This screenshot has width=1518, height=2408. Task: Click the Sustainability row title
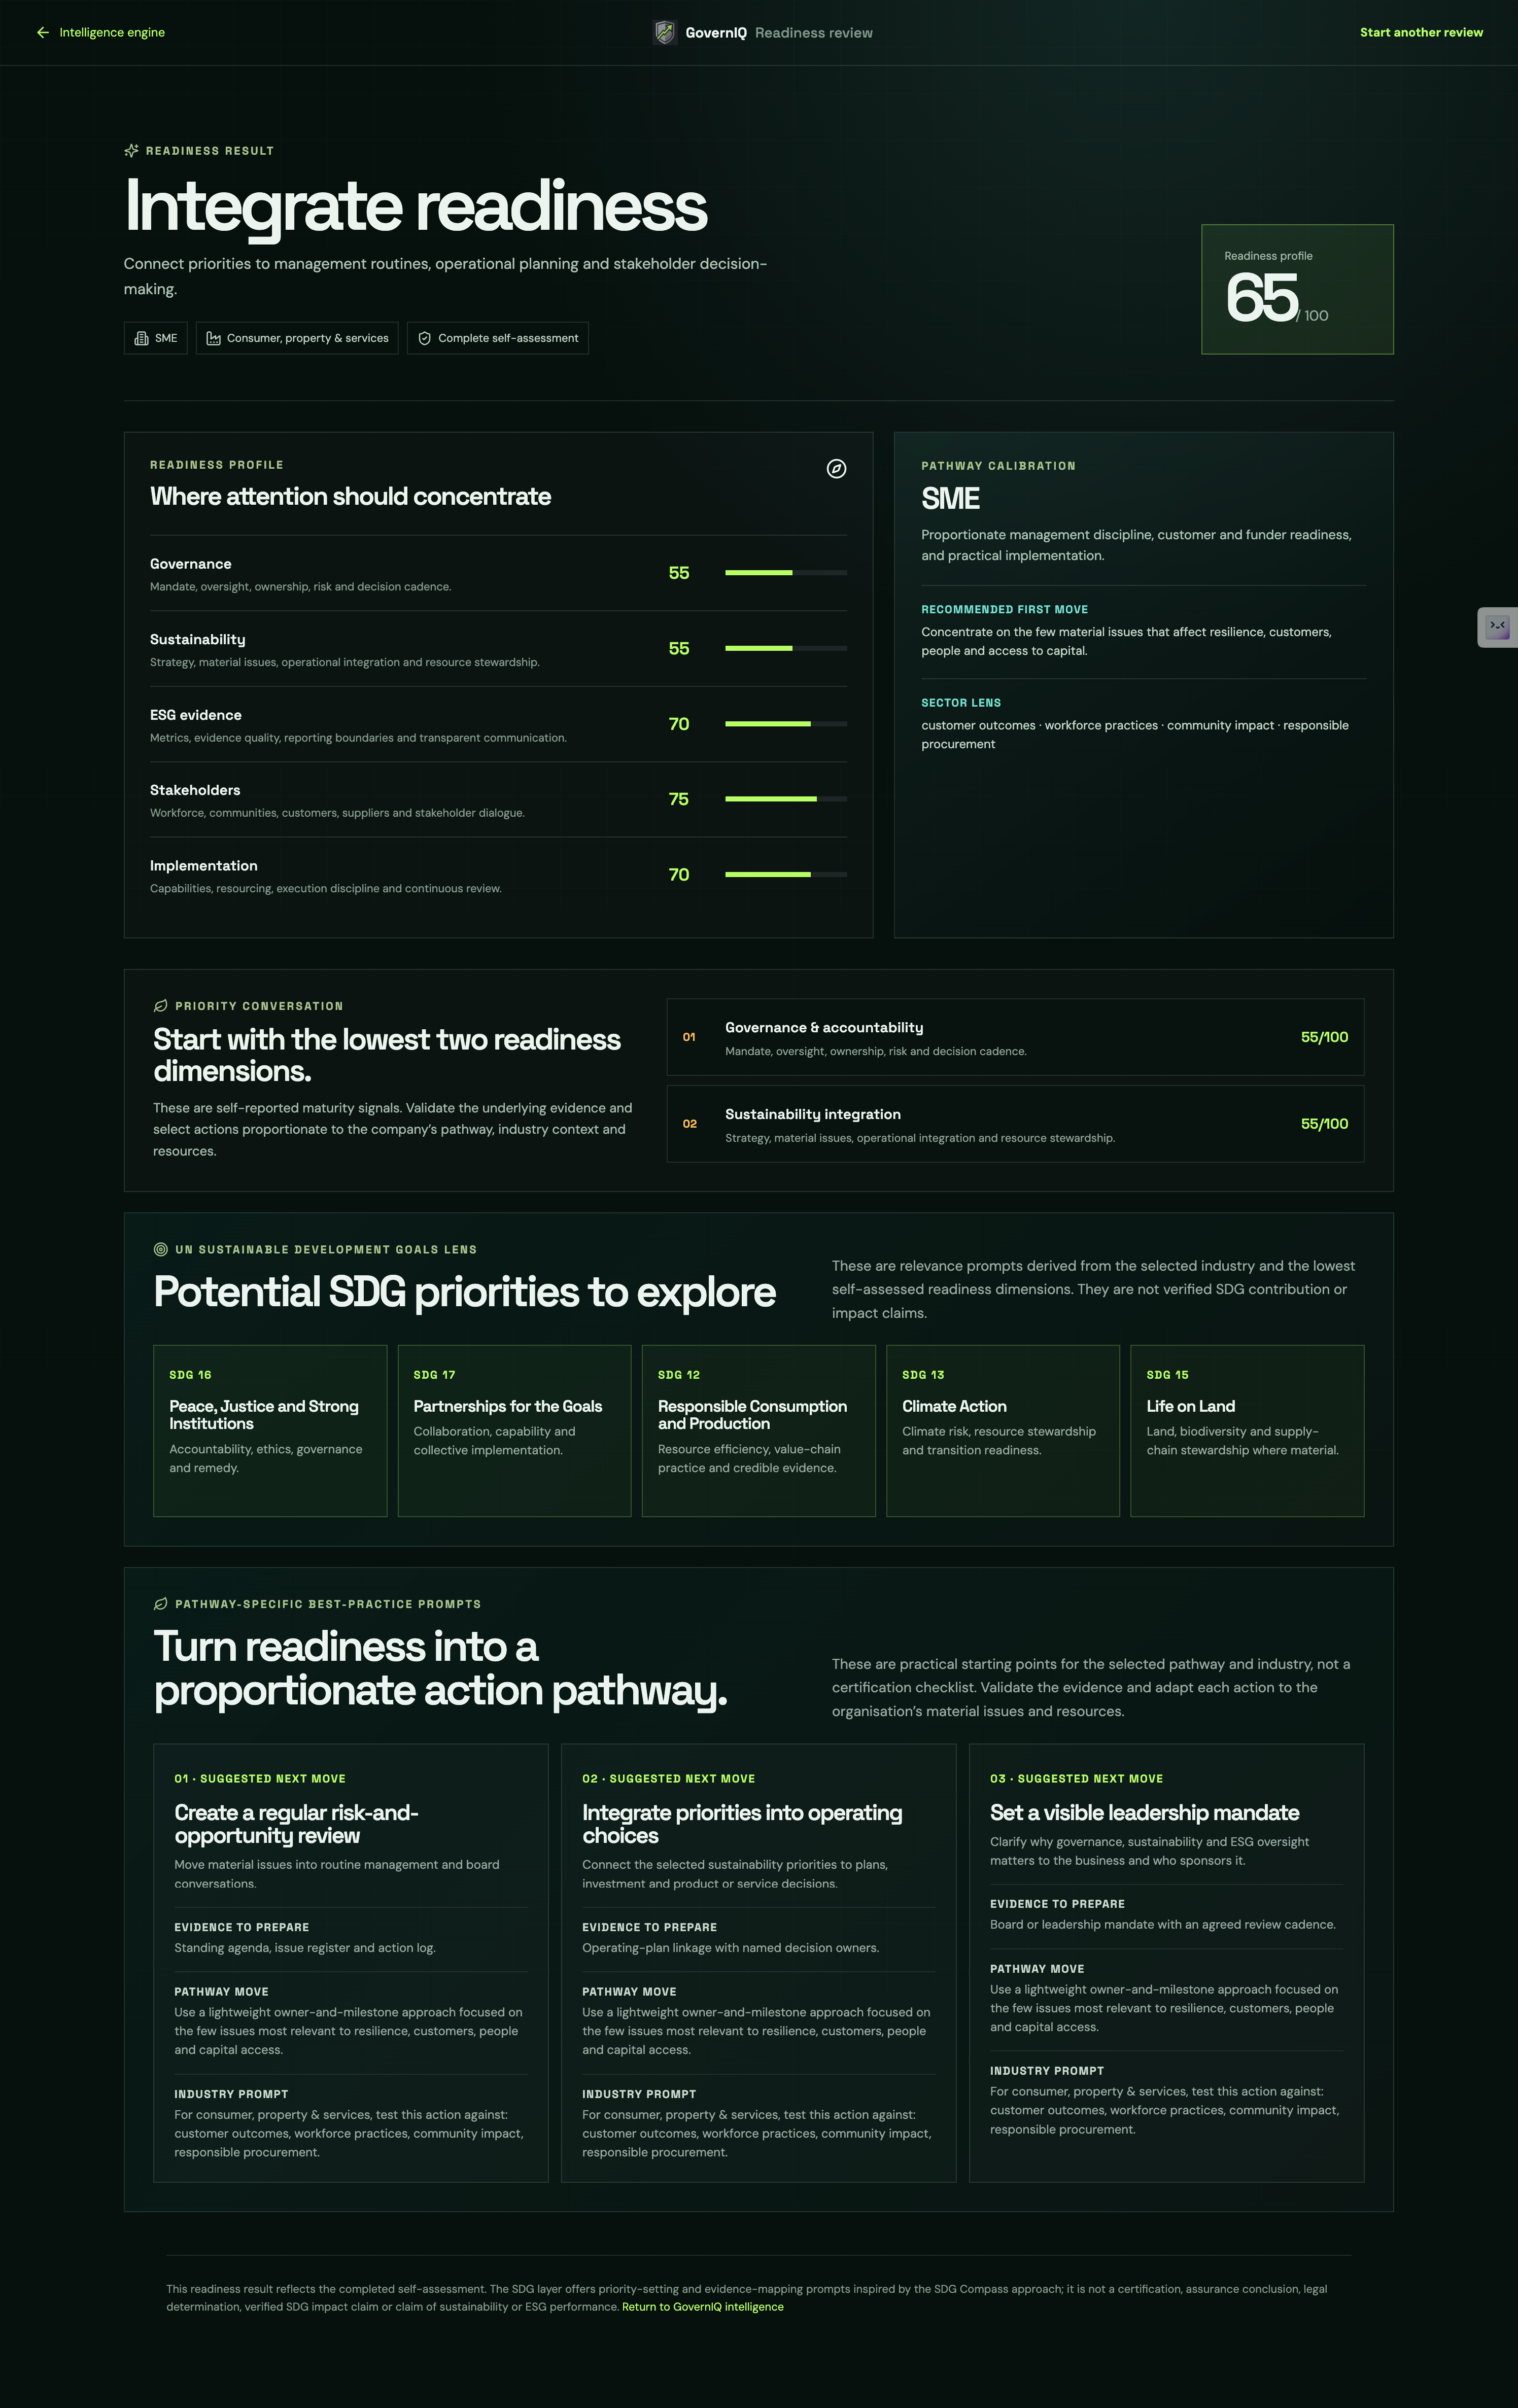tap(198, 640)
